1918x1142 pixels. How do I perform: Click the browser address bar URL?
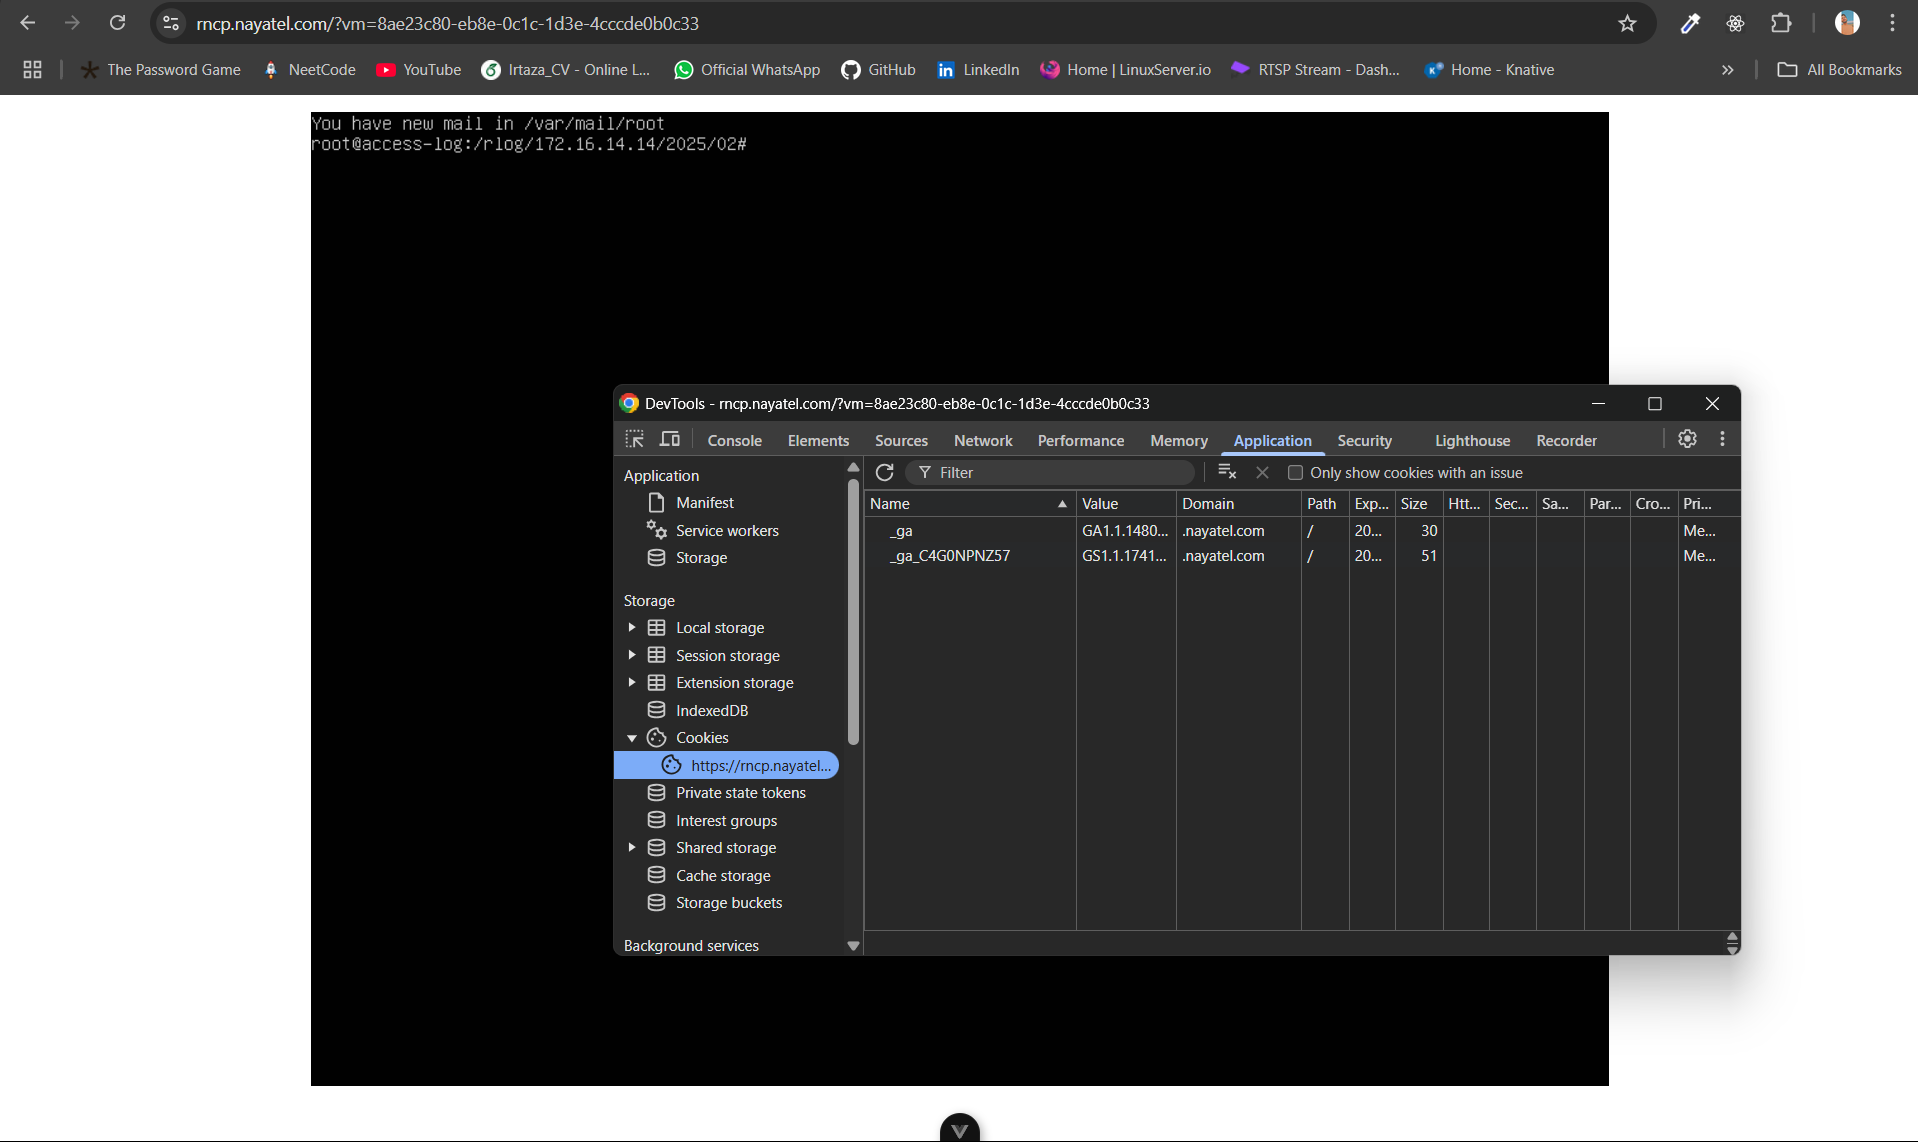447,23
